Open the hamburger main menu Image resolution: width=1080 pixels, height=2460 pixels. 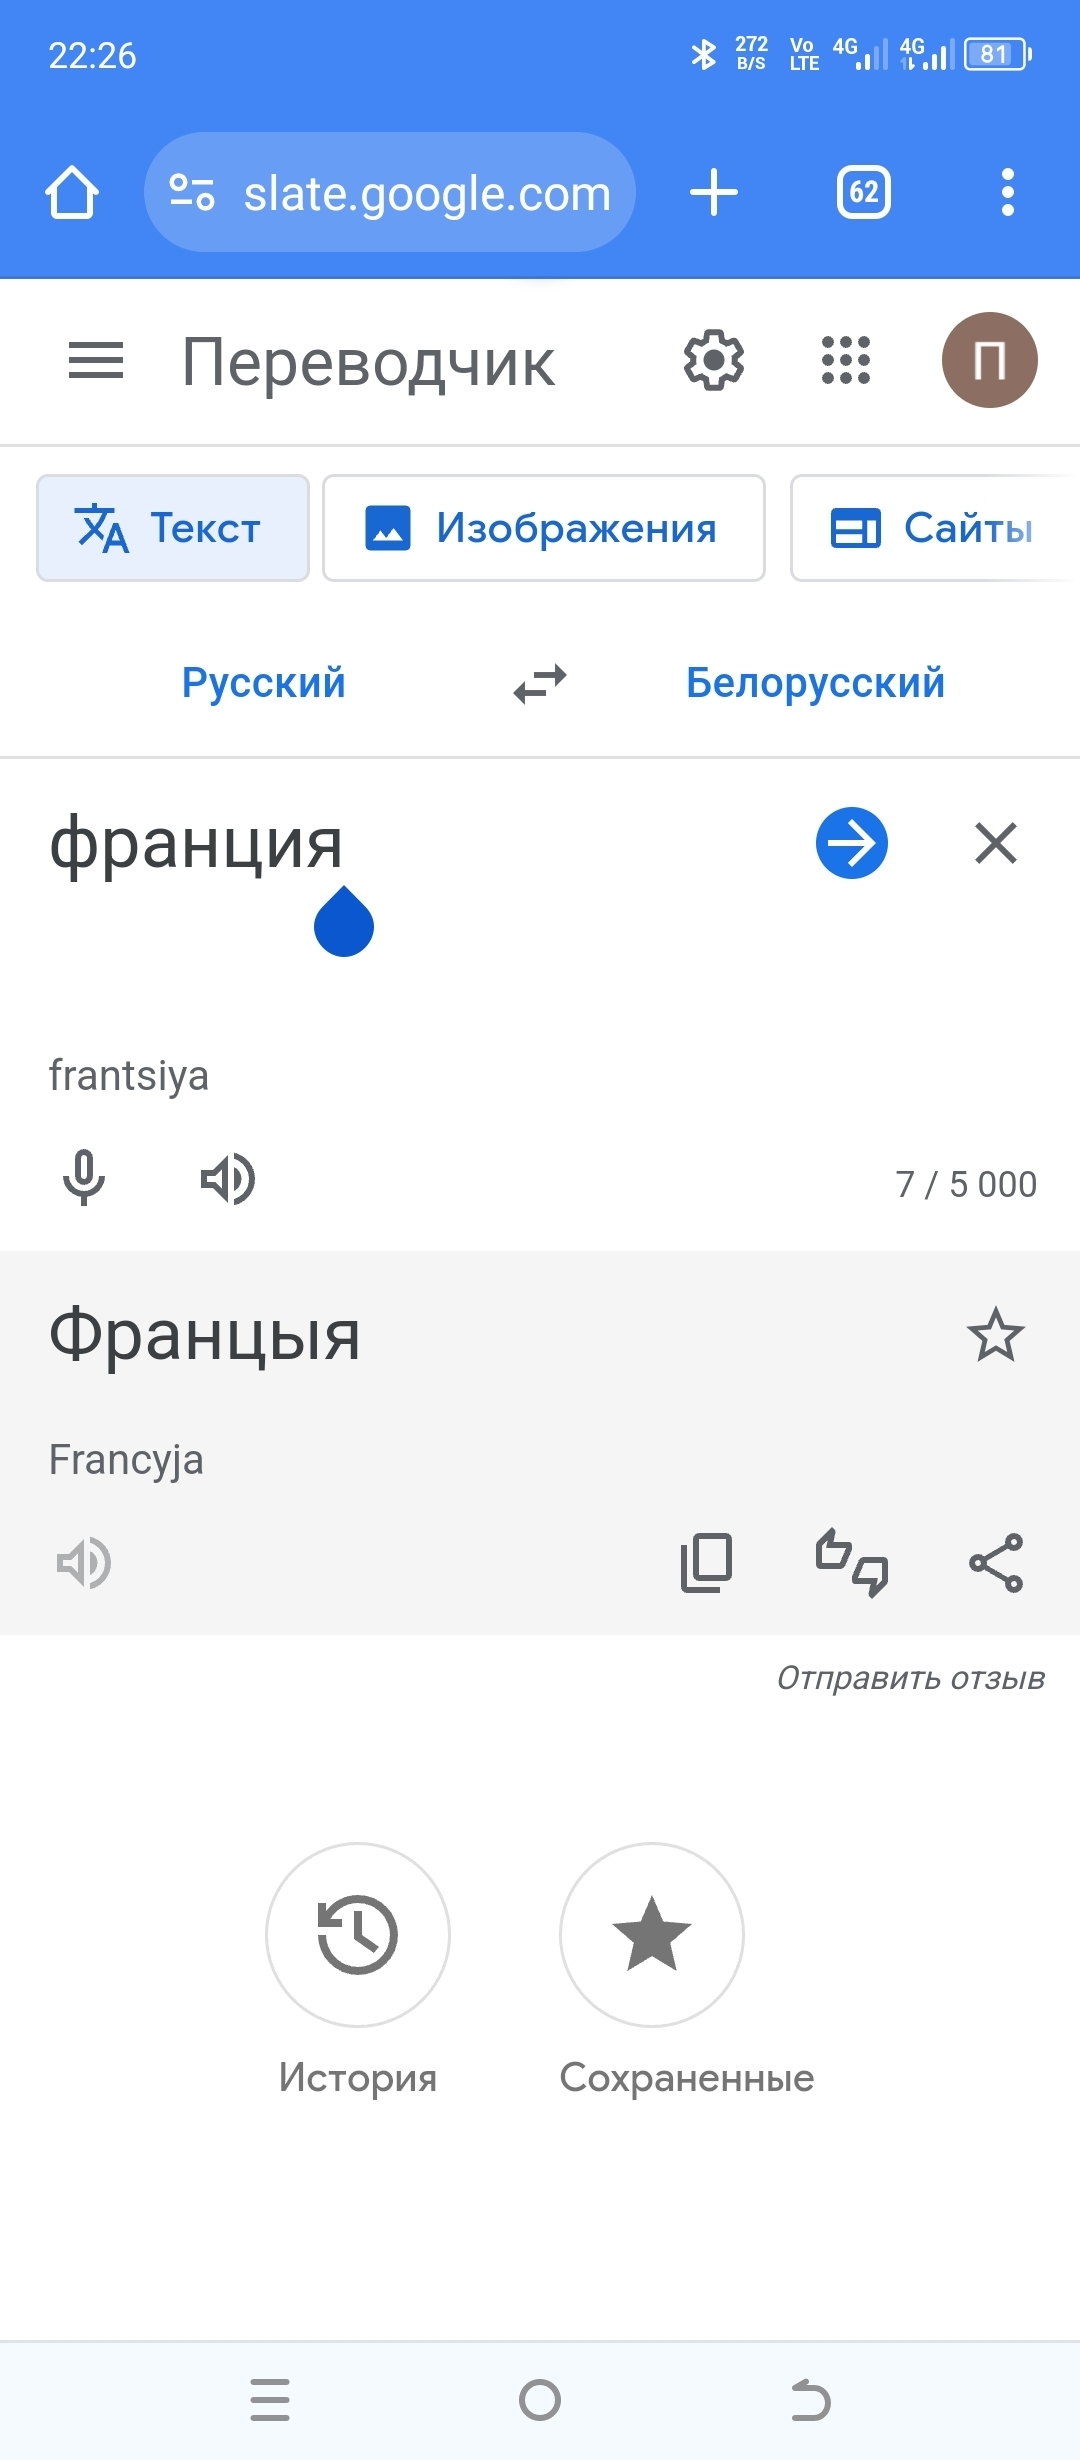tap(96, 361)
